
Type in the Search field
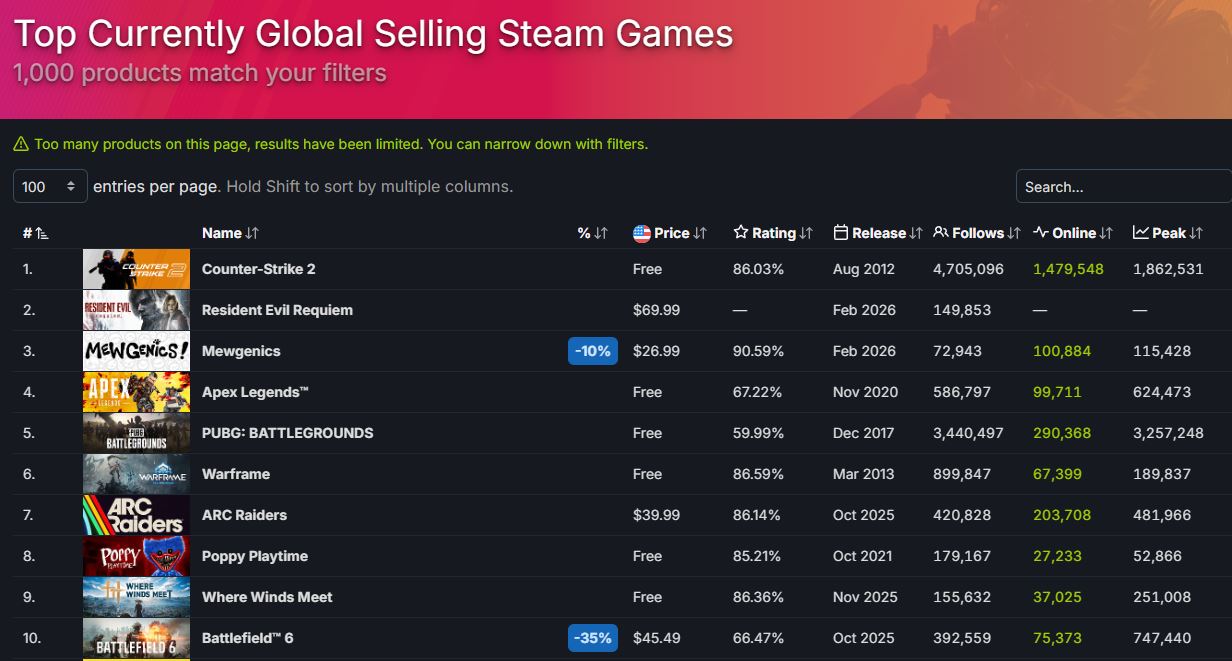1123,187
